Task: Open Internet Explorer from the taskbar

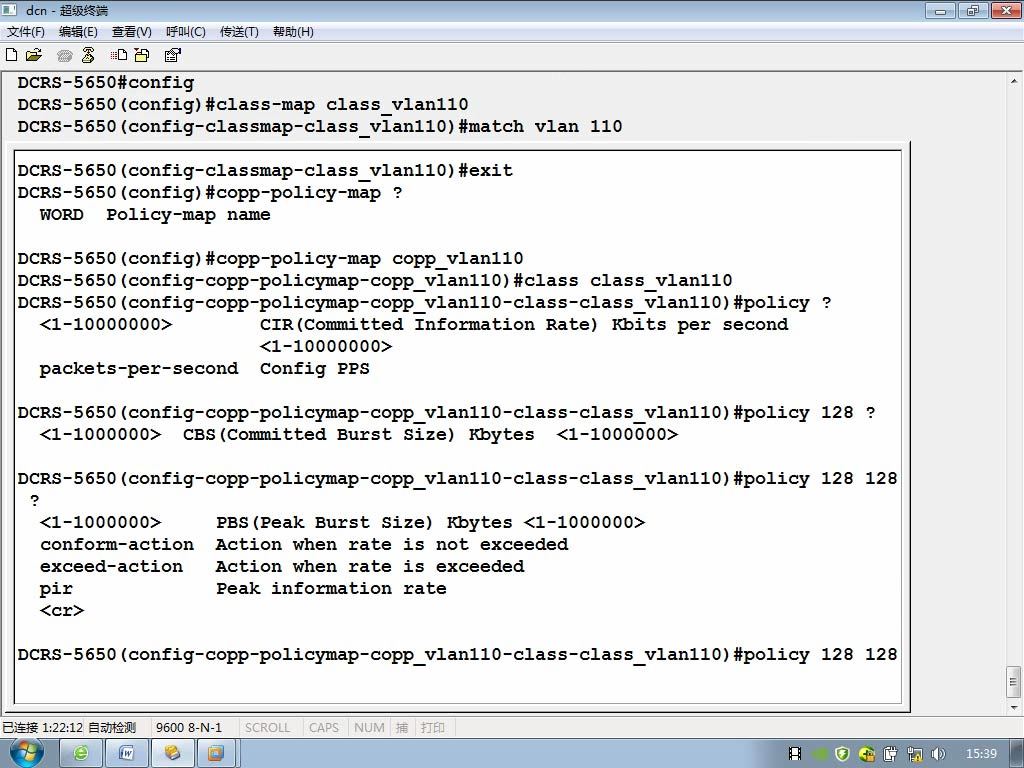Action: click(x=81, y=753)
